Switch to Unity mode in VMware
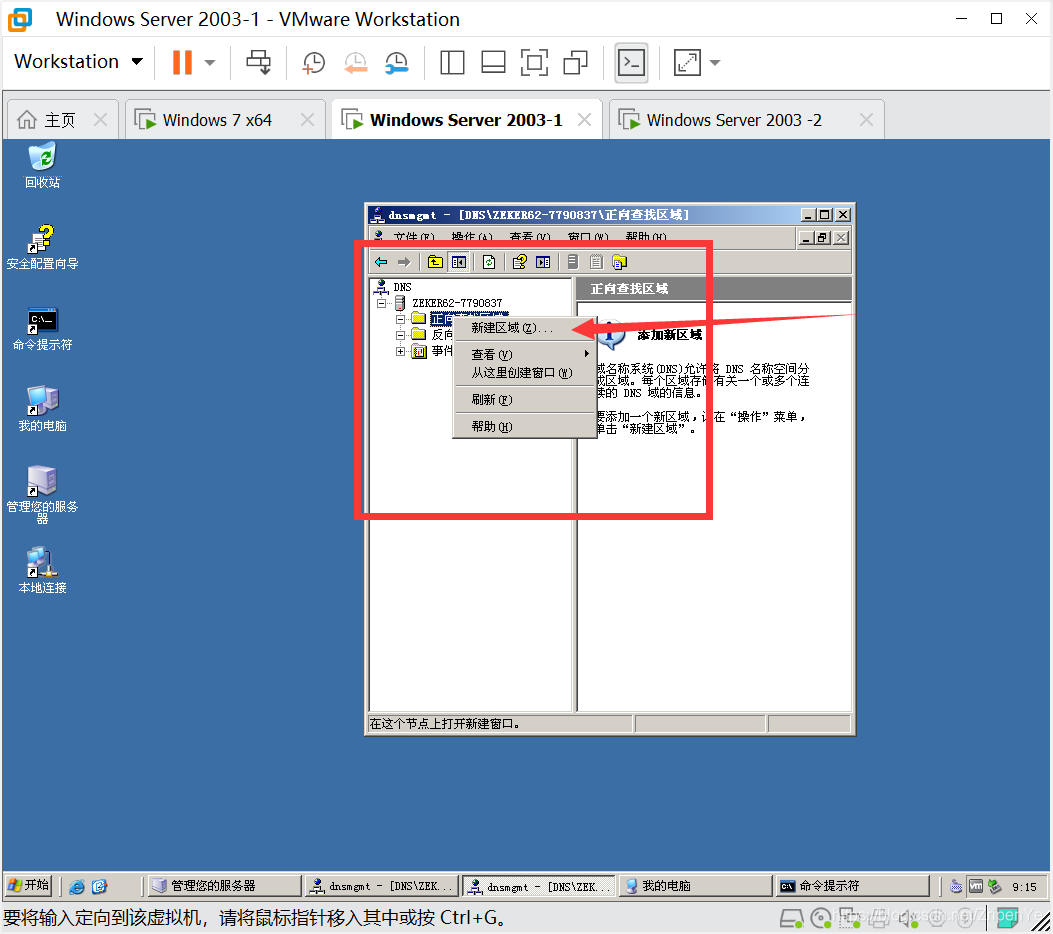This screenshot has width=1053, height=934. click(576, 62)
